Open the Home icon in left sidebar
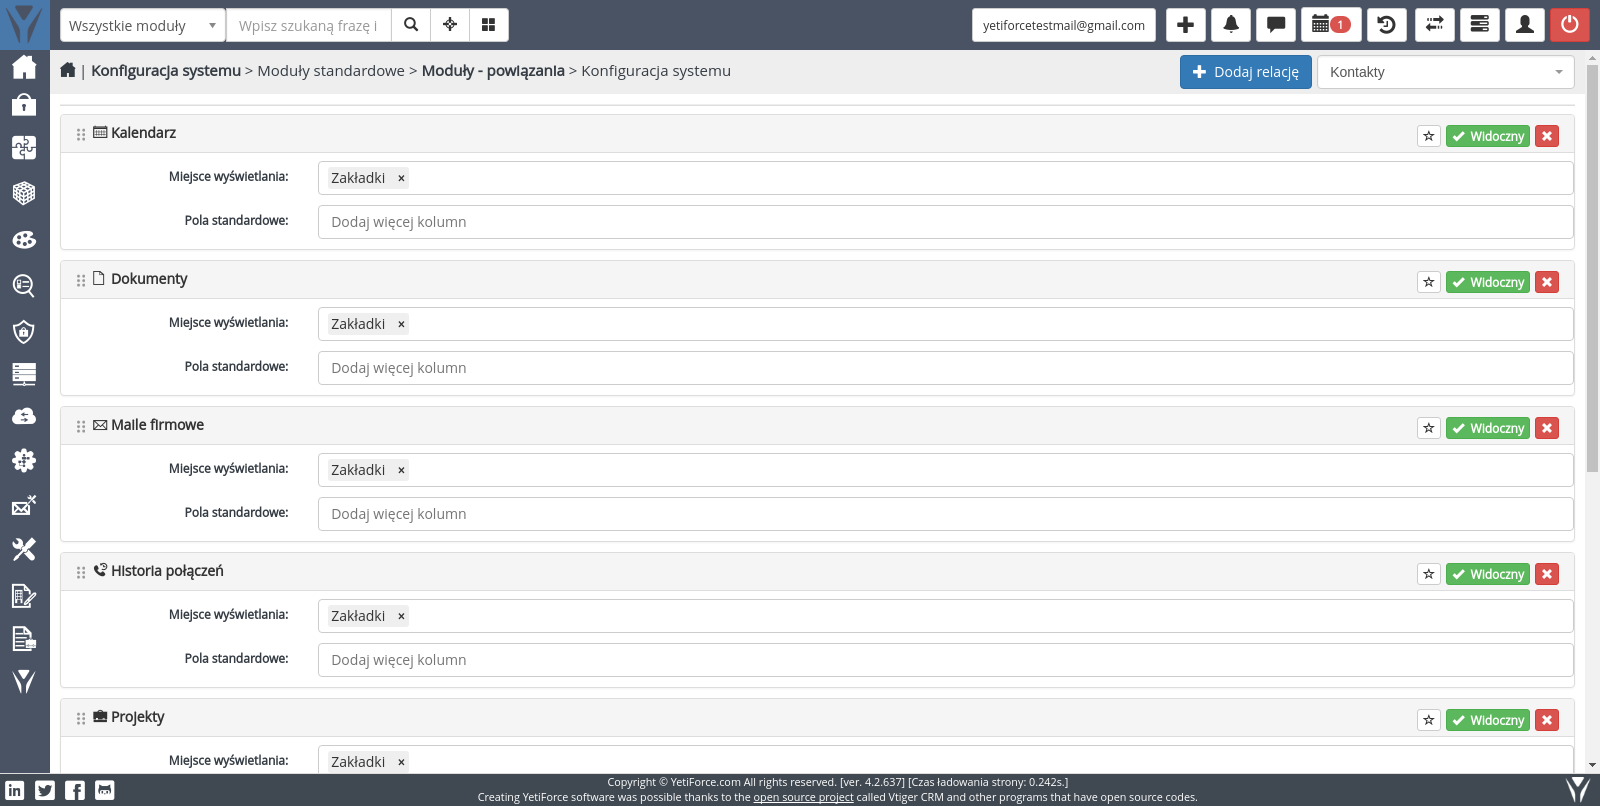The height and width of the screenshot is (806, 1600). (x=24, y=67)
